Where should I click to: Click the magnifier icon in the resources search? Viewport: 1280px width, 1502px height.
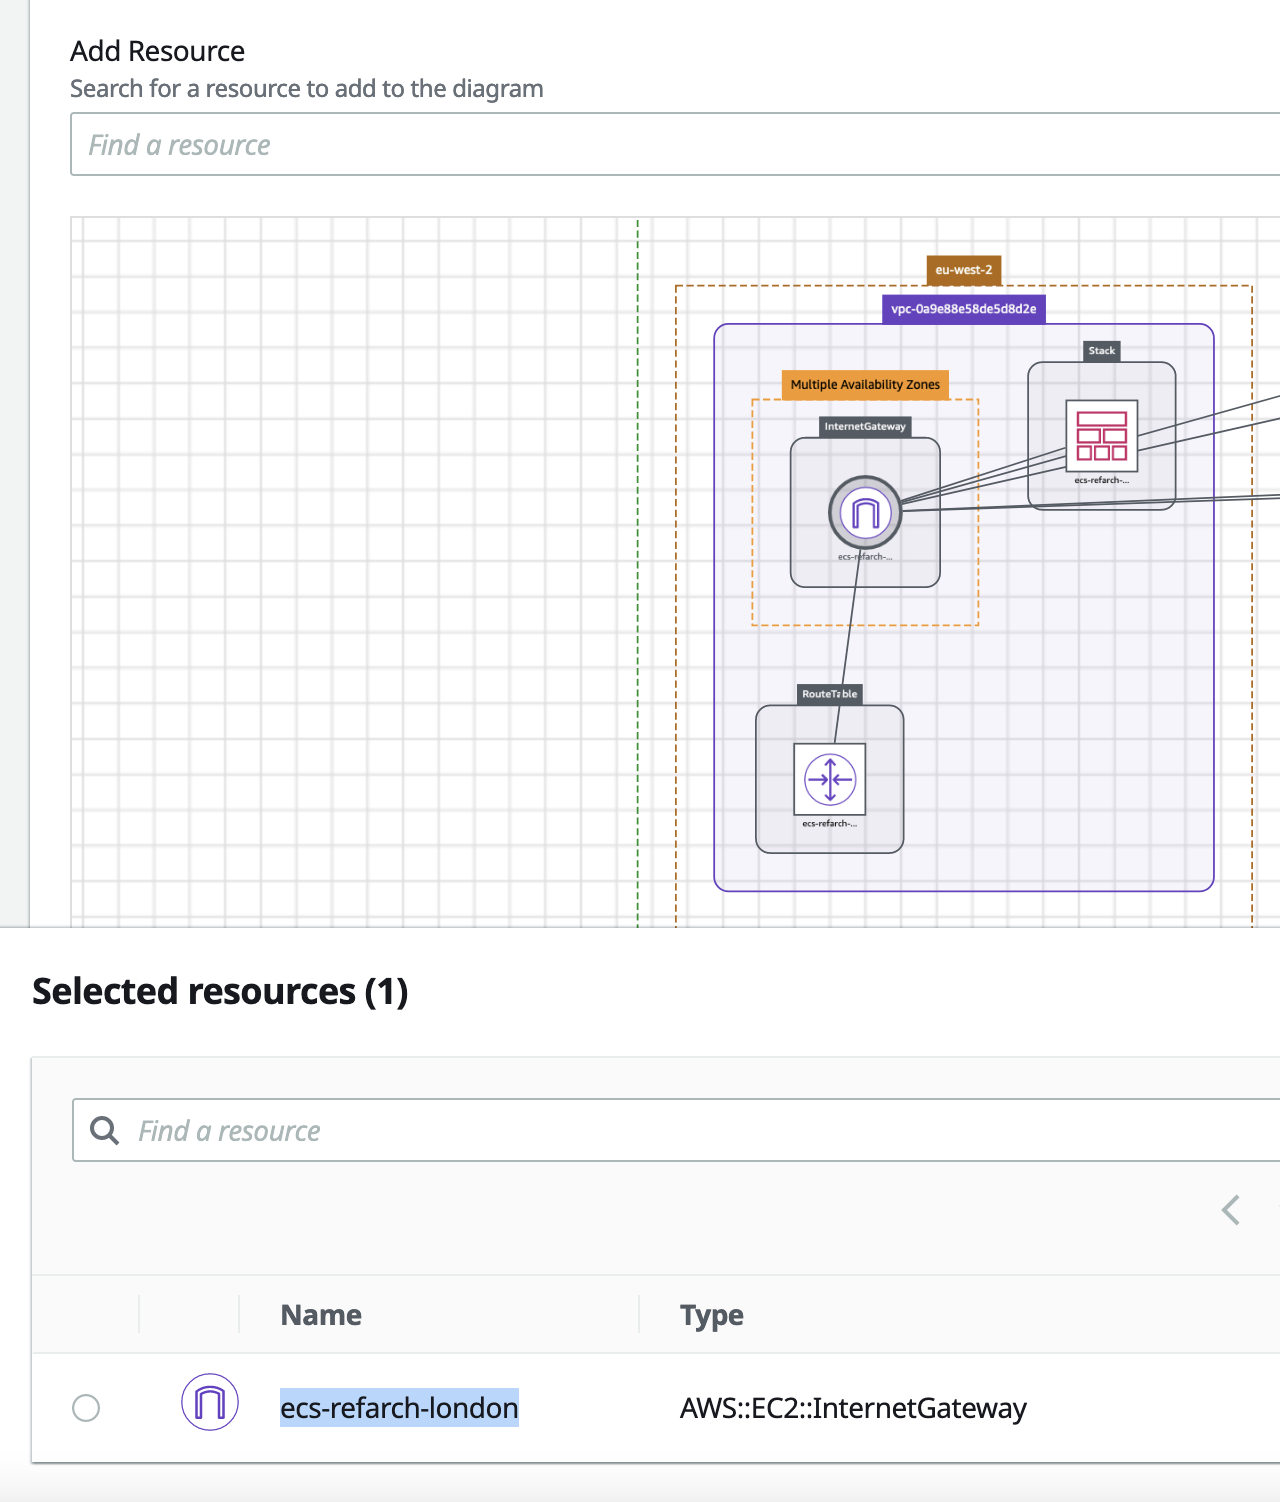click(x=104, y=1130)
